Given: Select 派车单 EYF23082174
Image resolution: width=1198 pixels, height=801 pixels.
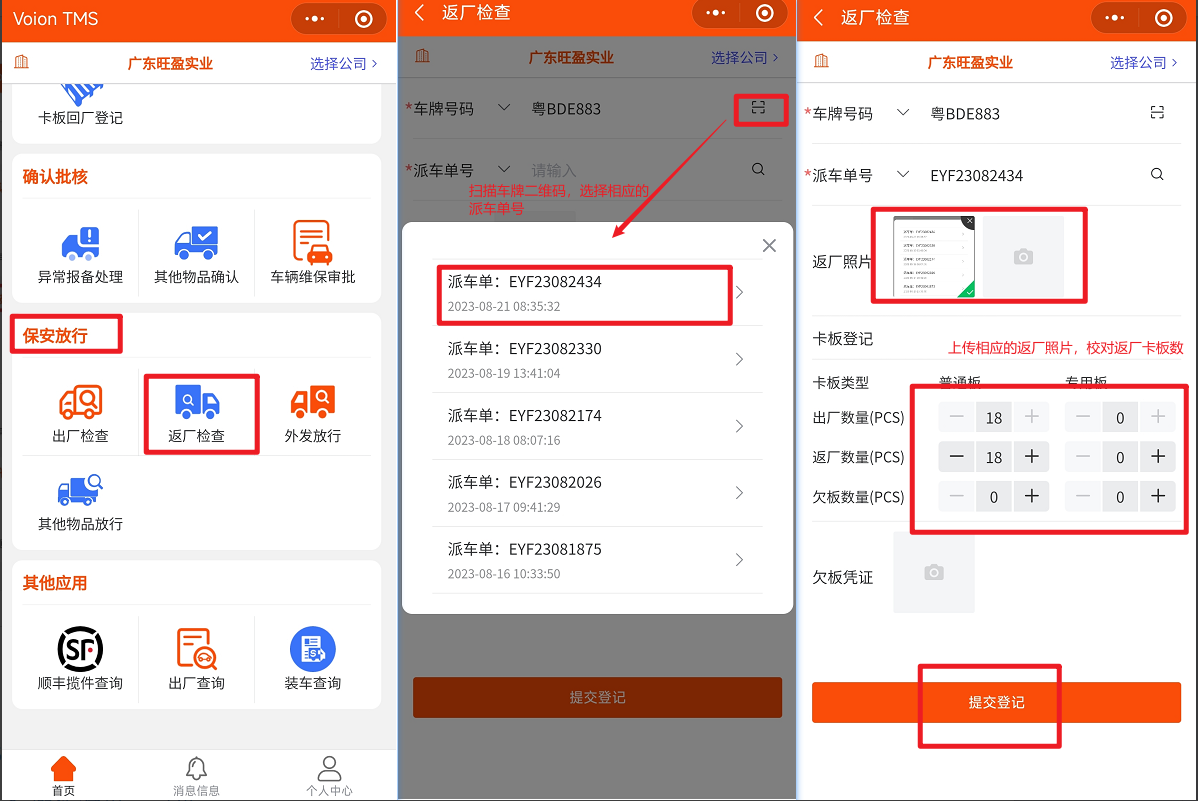Looking at the screenshot, I should coord(597,426).
